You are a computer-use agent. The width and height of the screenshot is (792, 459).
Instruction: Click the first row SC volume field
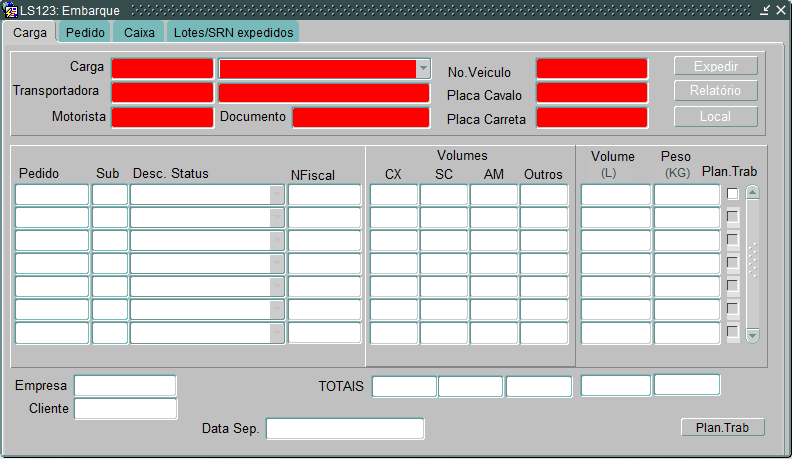point(443,194)
